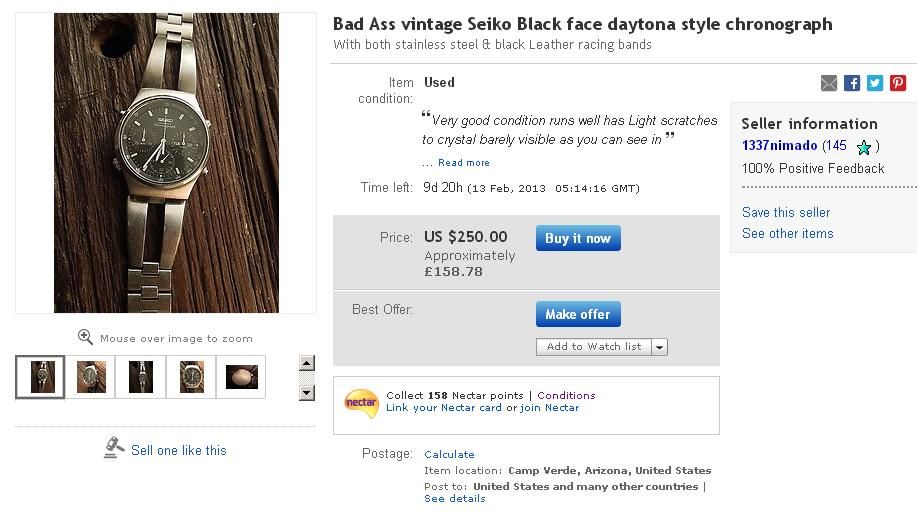Click the Nectar logo icon
917x515 pixels.
[x=361, y=402]
